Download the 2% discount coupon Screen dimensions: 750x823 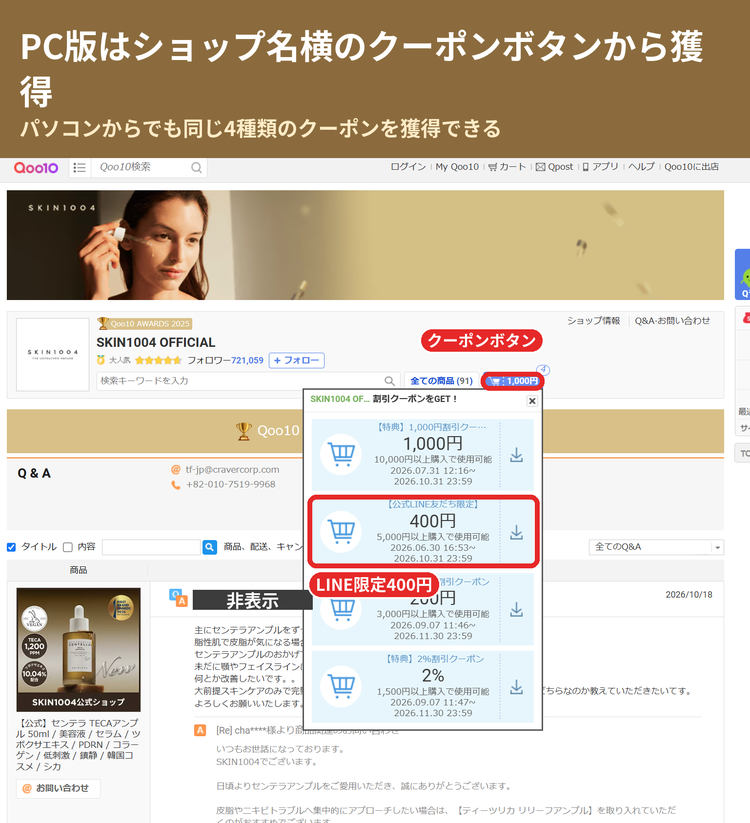[x=516, y=687]
